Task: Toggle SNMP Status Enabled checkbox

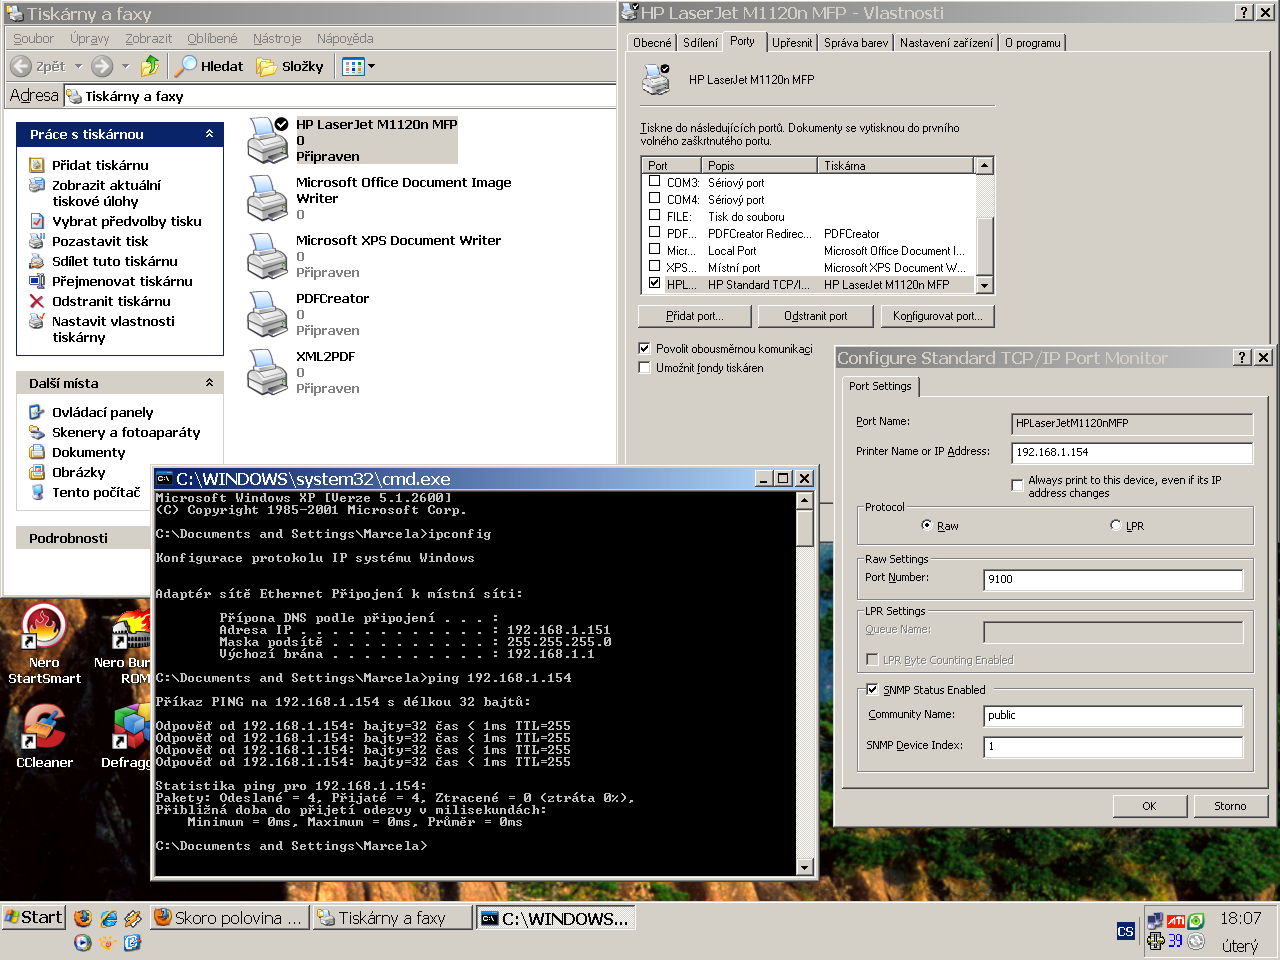Action: (872, 689)
